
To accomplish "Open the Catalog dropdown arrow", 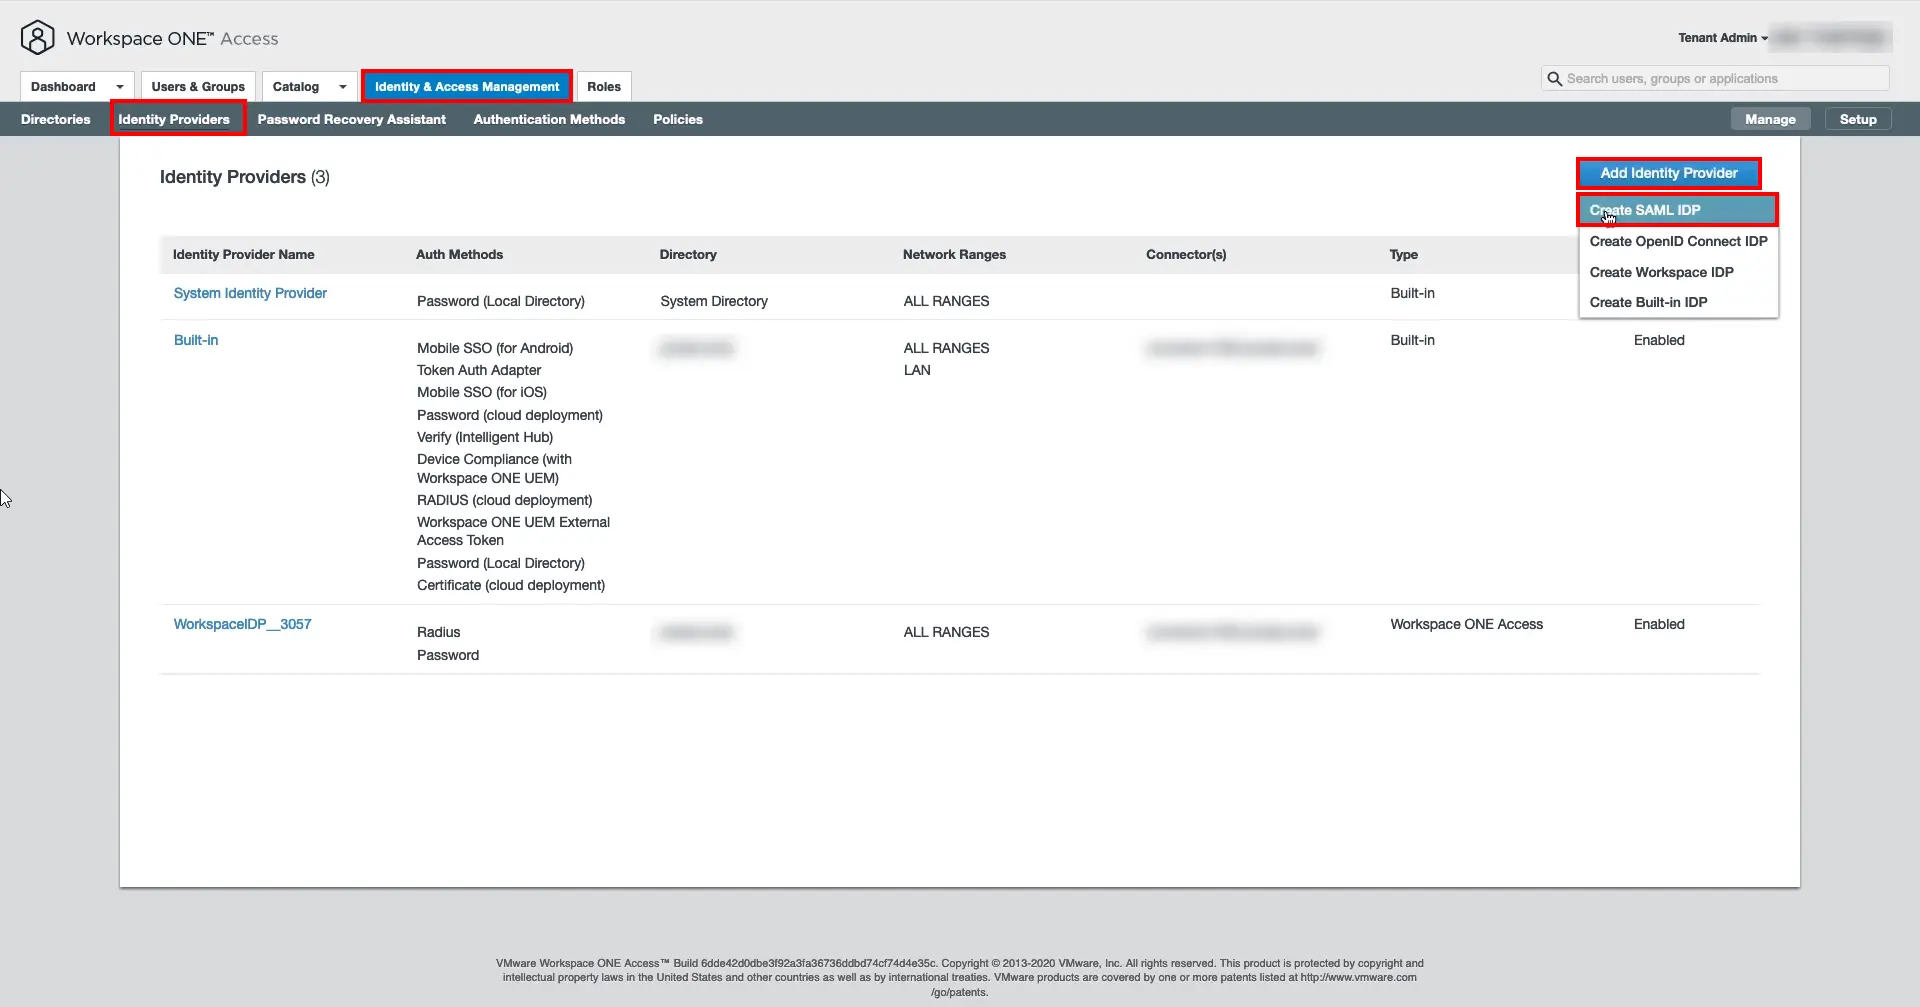I will point(343,87).
